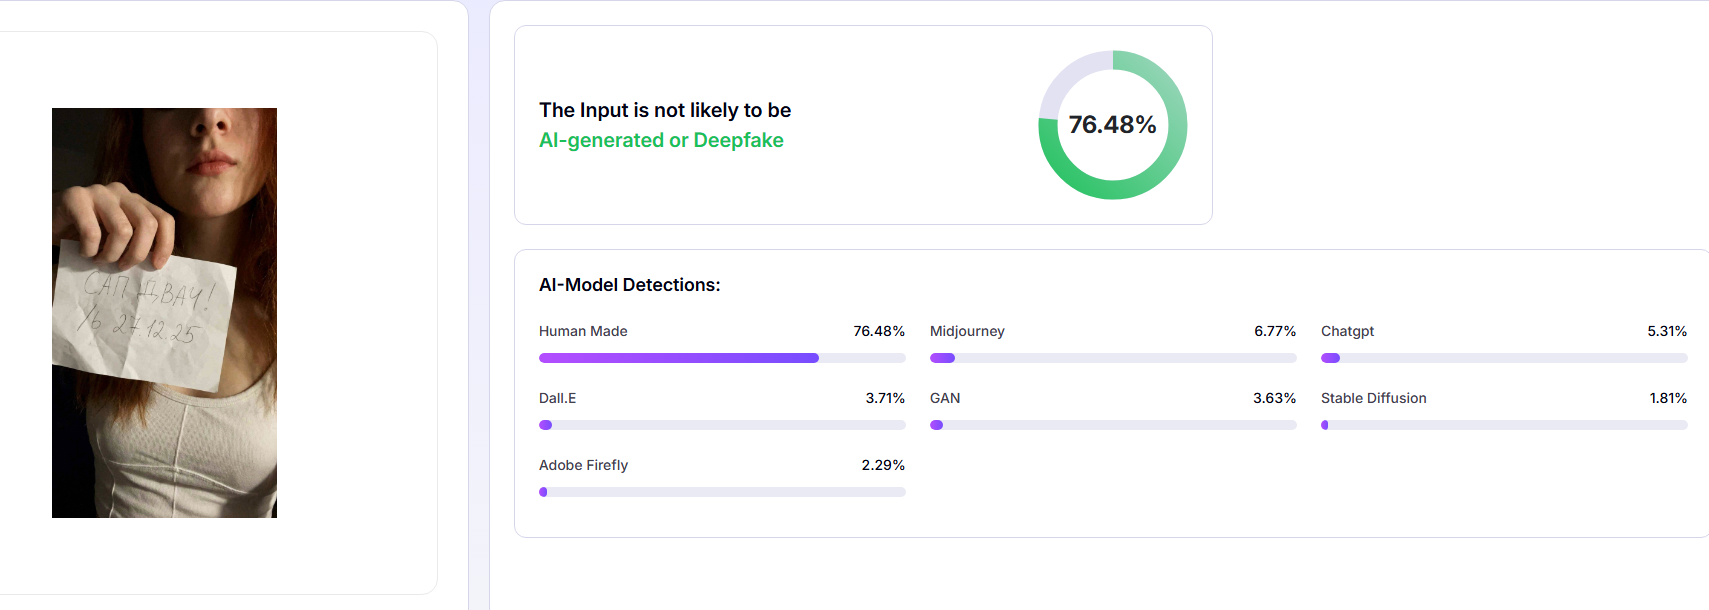Click the Stable Diffusion progress bar
Viewport: 1709px width, 610px height.
tap(1504, 425)
